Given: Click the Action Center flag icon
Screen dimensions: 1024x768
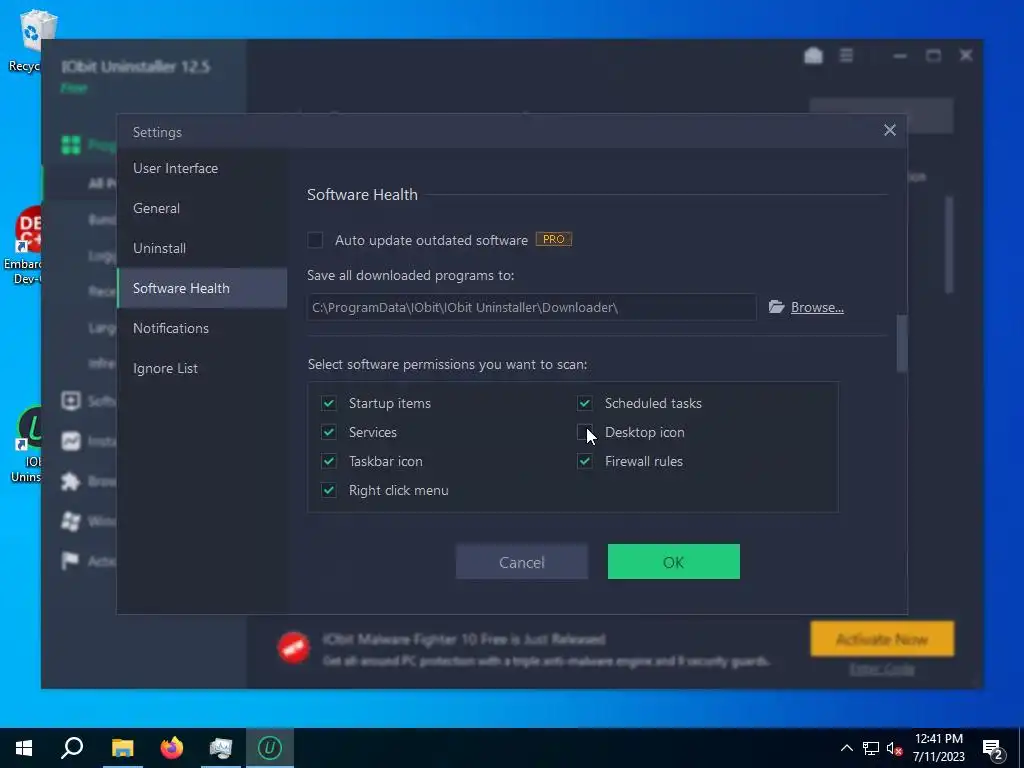Looking at the screenshot, I should point(70,560).
